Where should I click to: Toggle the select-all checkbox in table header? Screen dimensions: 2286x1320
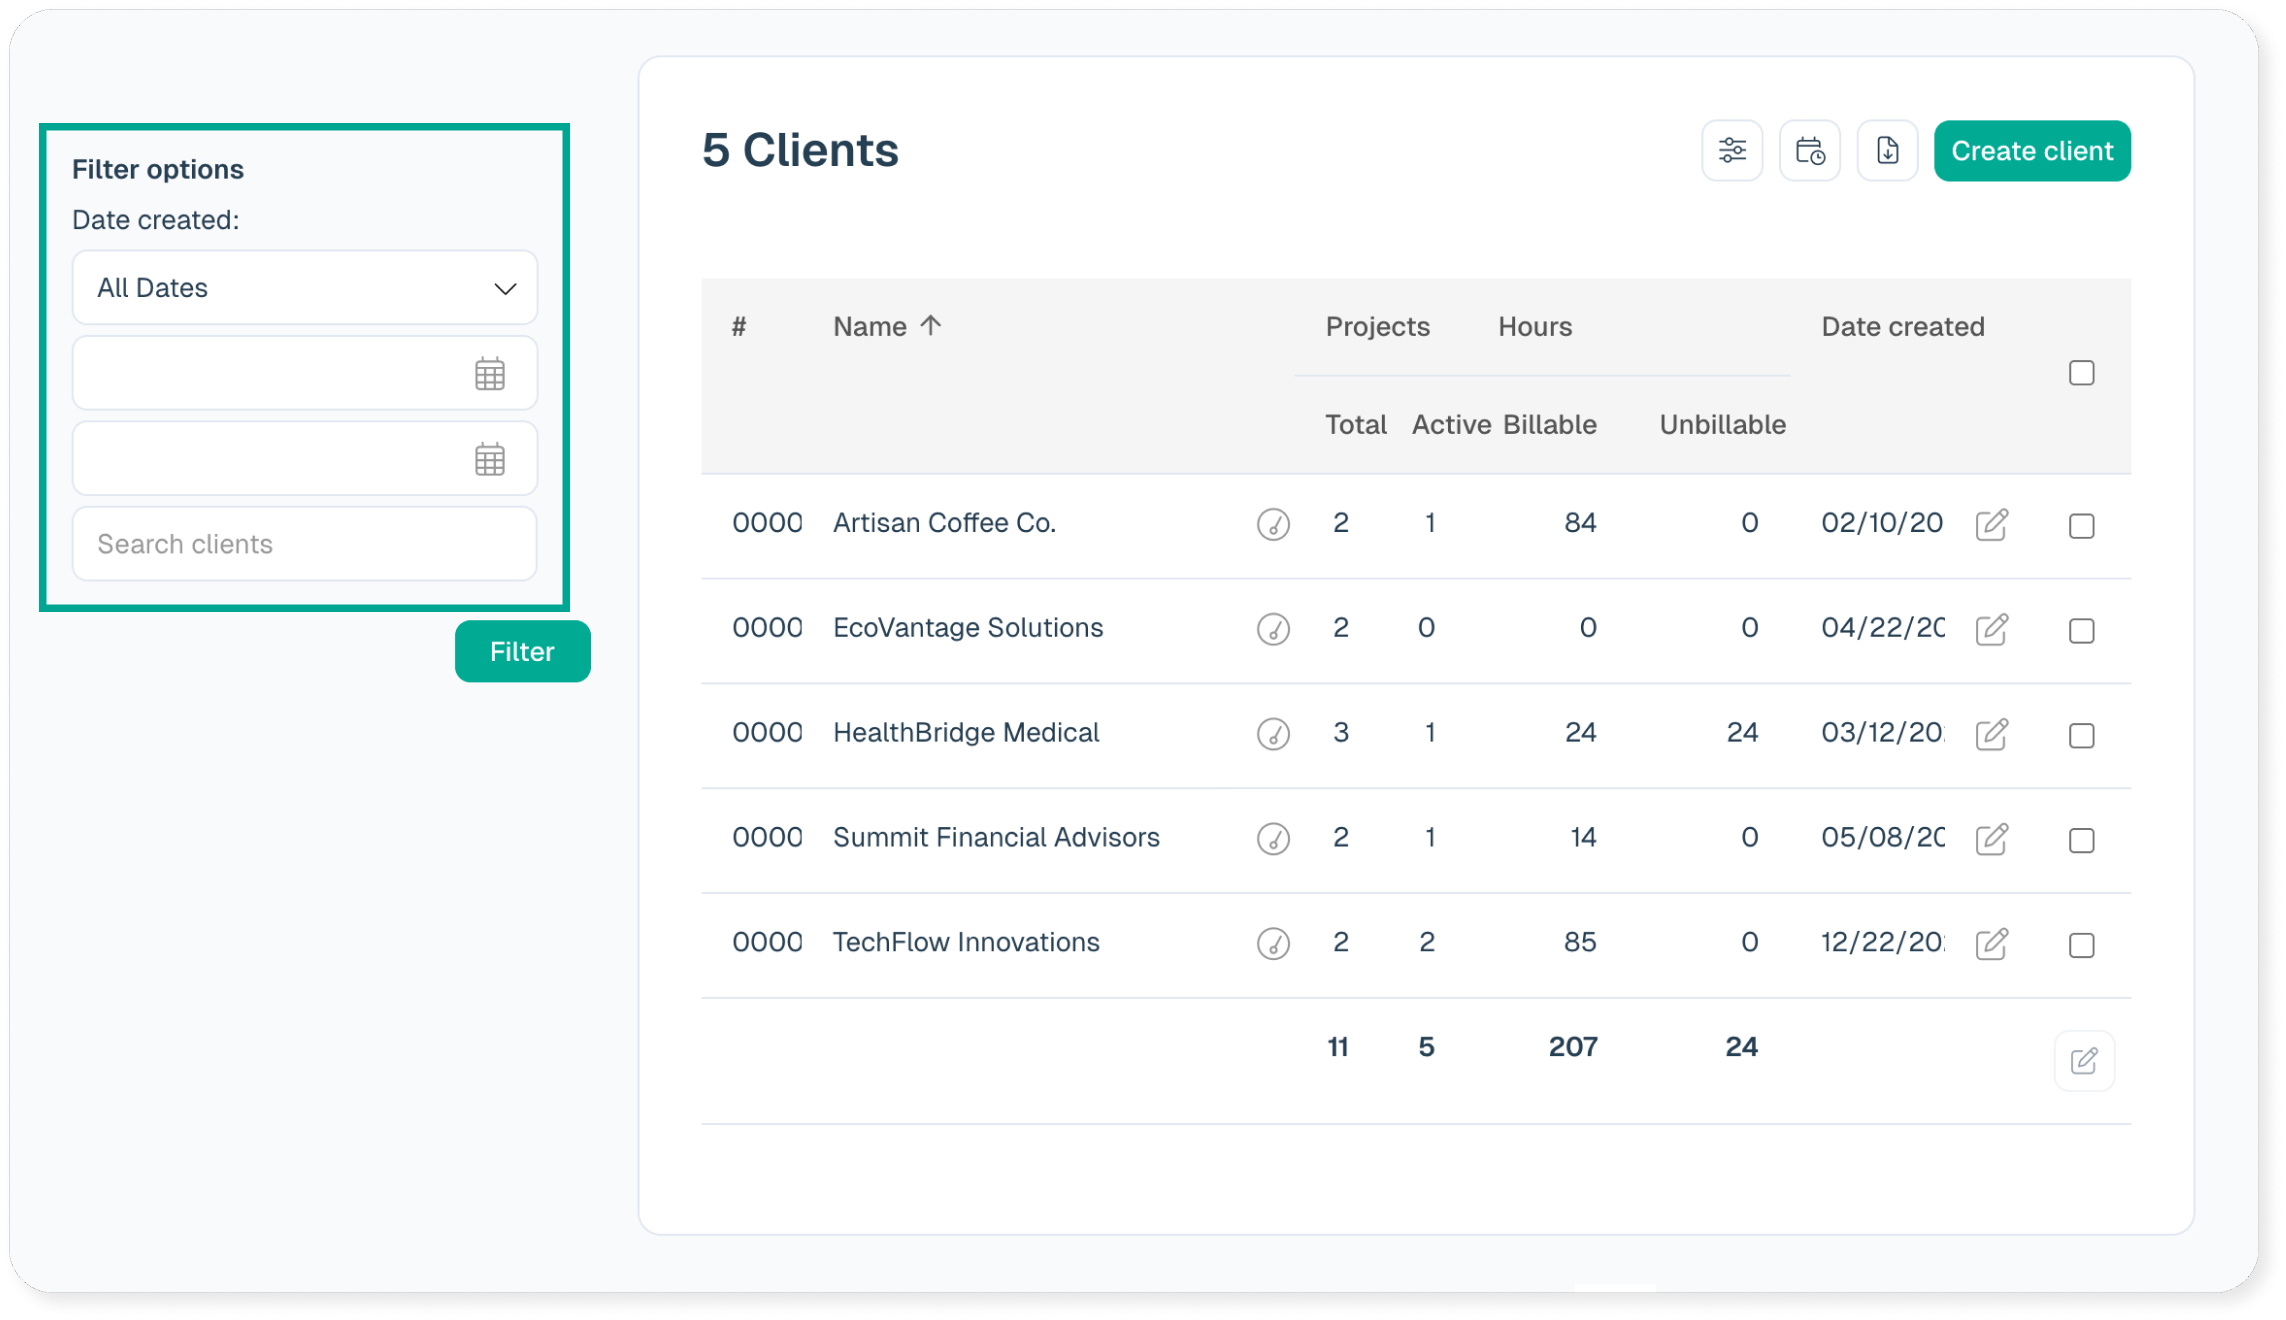(2081, 373)
